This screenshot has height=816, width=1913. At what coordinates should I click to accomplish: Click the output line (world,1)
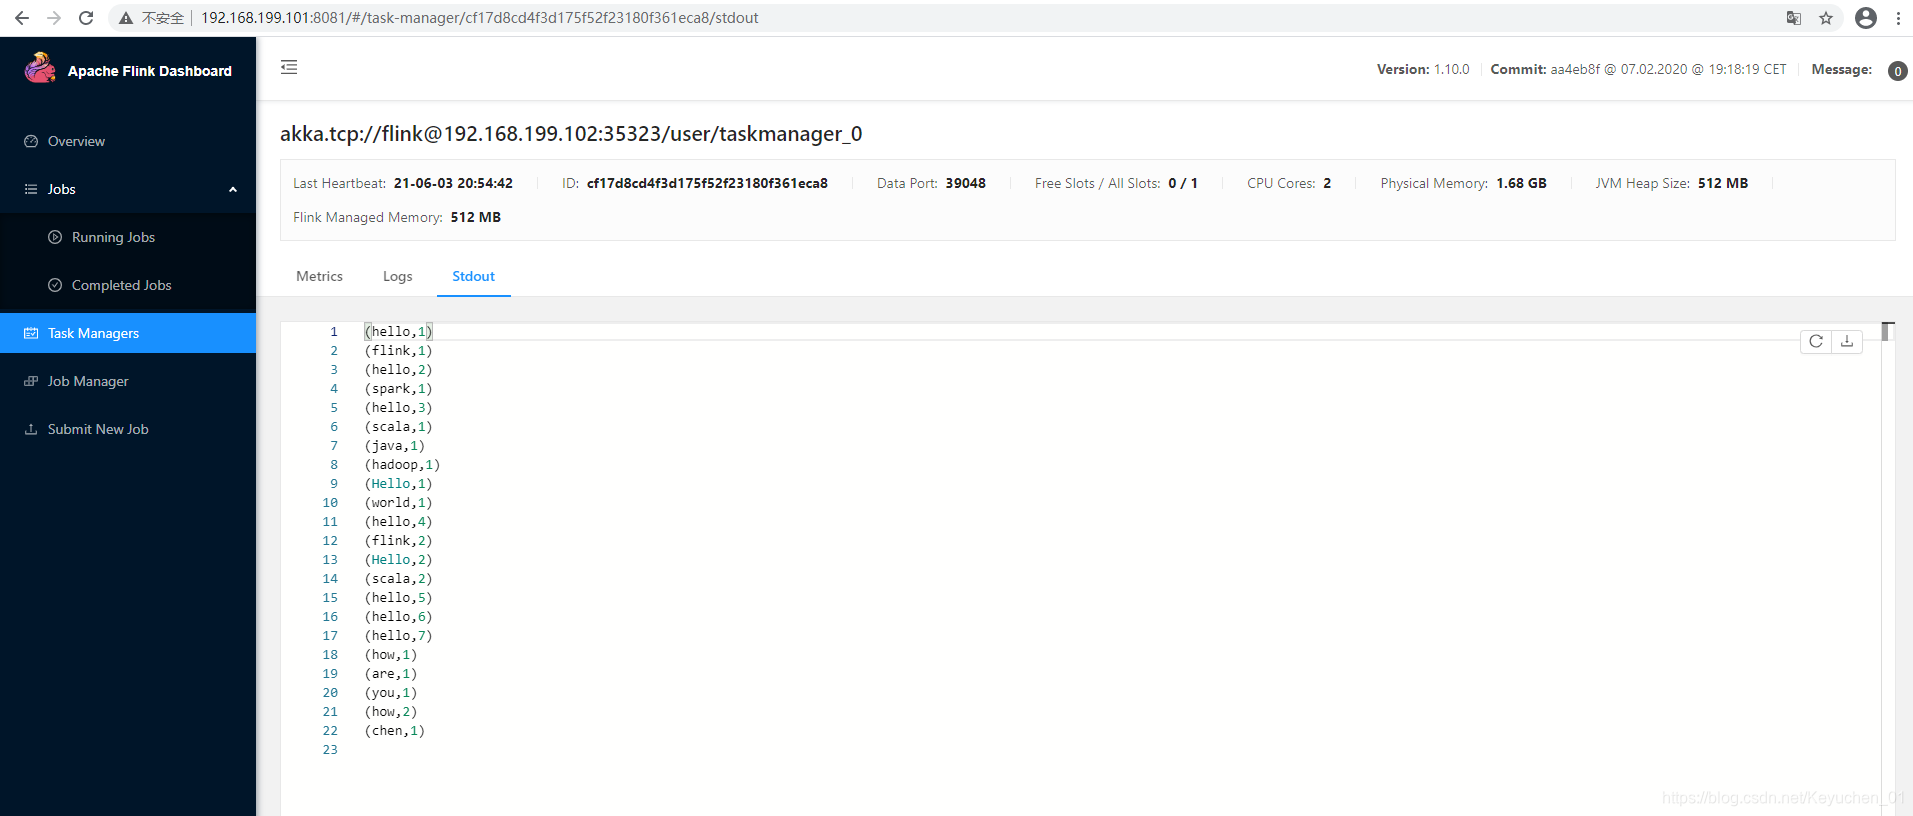click(x=399, y=502)
